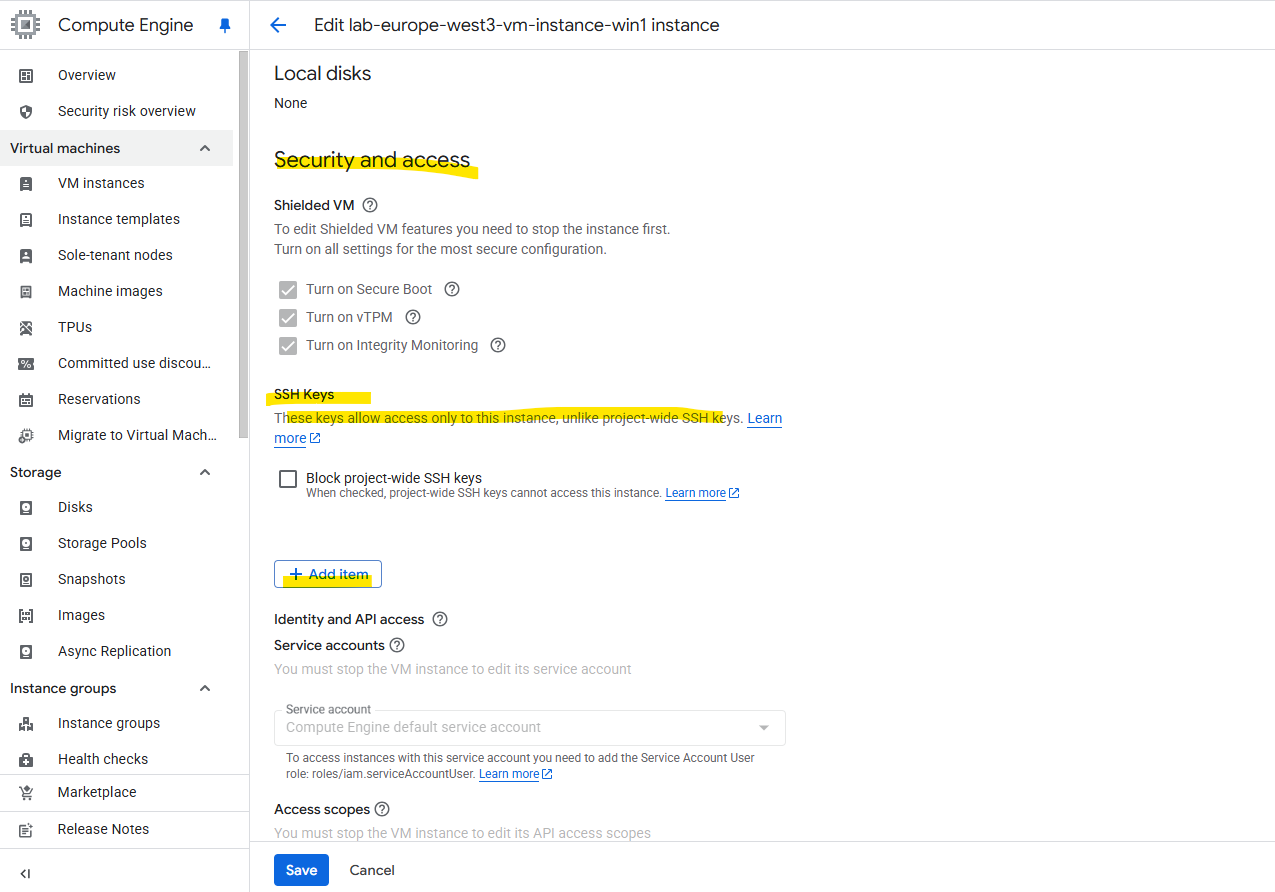Collapse the Instance groups section

click(x=205, y=688)
